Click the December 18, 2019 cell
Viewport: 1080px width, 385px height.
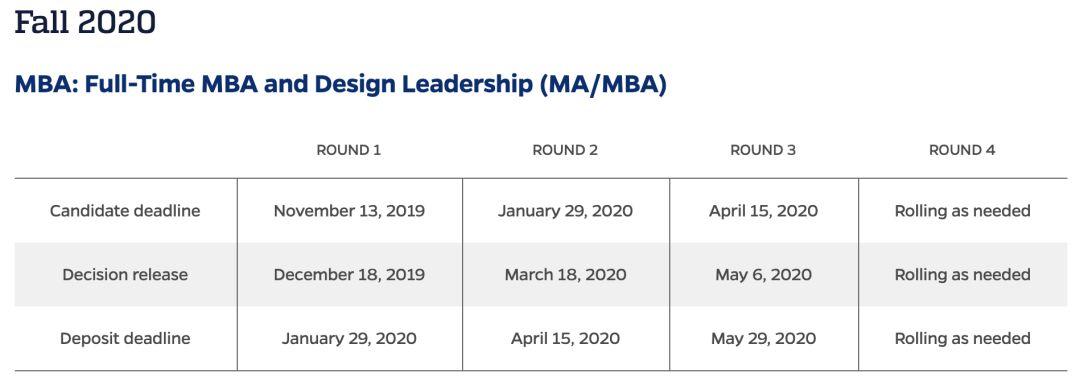coord(349,275)
